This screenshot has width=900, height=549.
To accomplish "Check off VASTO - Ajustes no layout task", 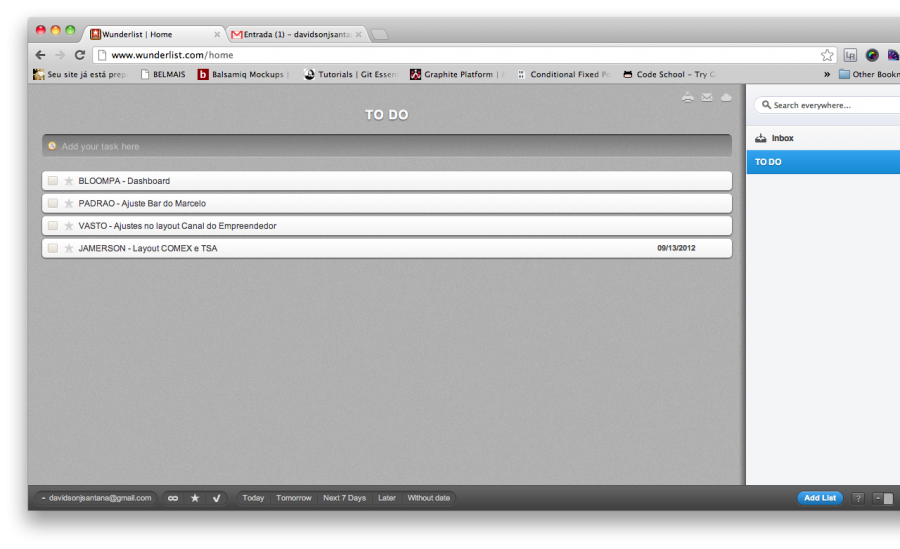I will pyautogui.click(x=53, y=226).
